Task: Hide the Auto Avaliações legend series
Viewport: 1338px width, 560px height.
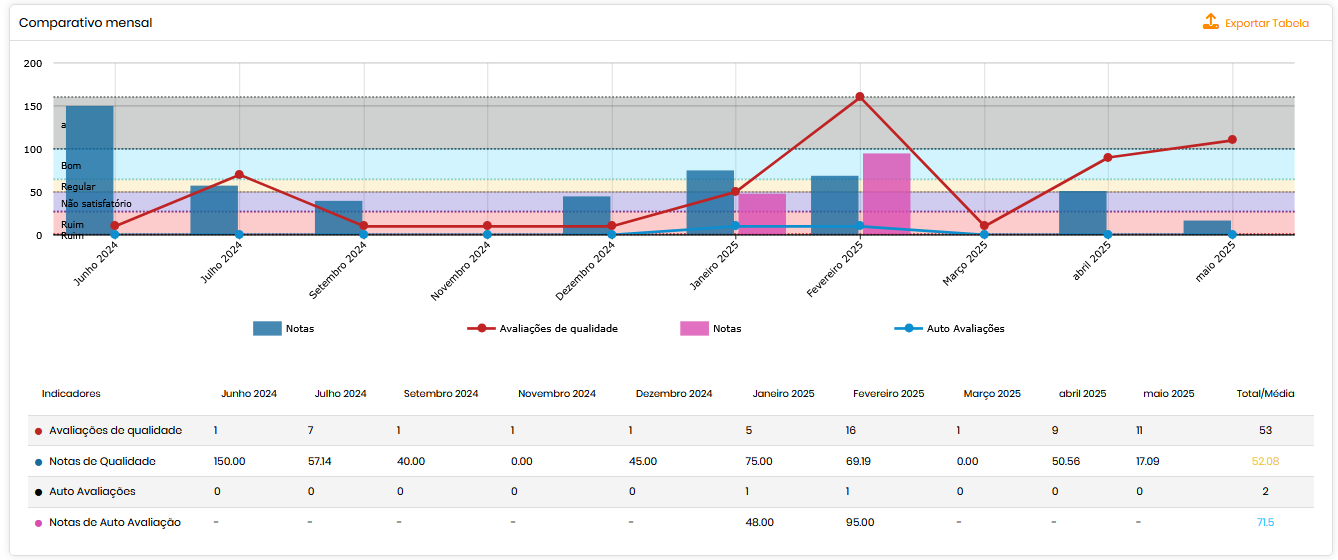Action: [x=965, y=328]
